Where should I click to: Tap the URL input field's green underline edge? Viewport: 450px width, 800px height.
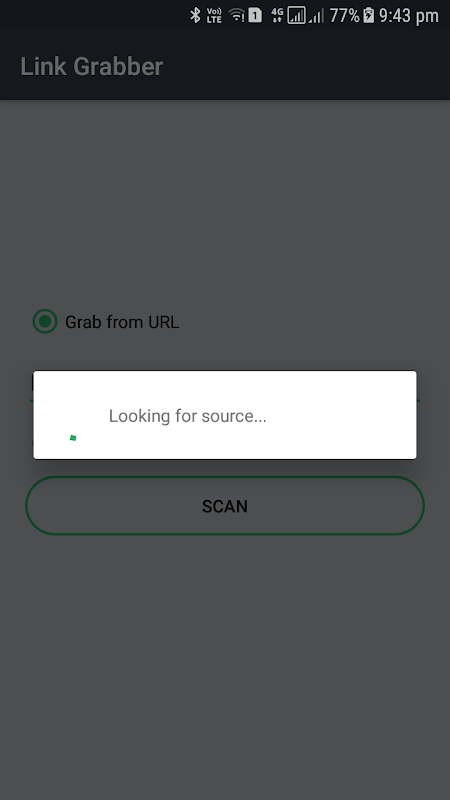point(418,401)
